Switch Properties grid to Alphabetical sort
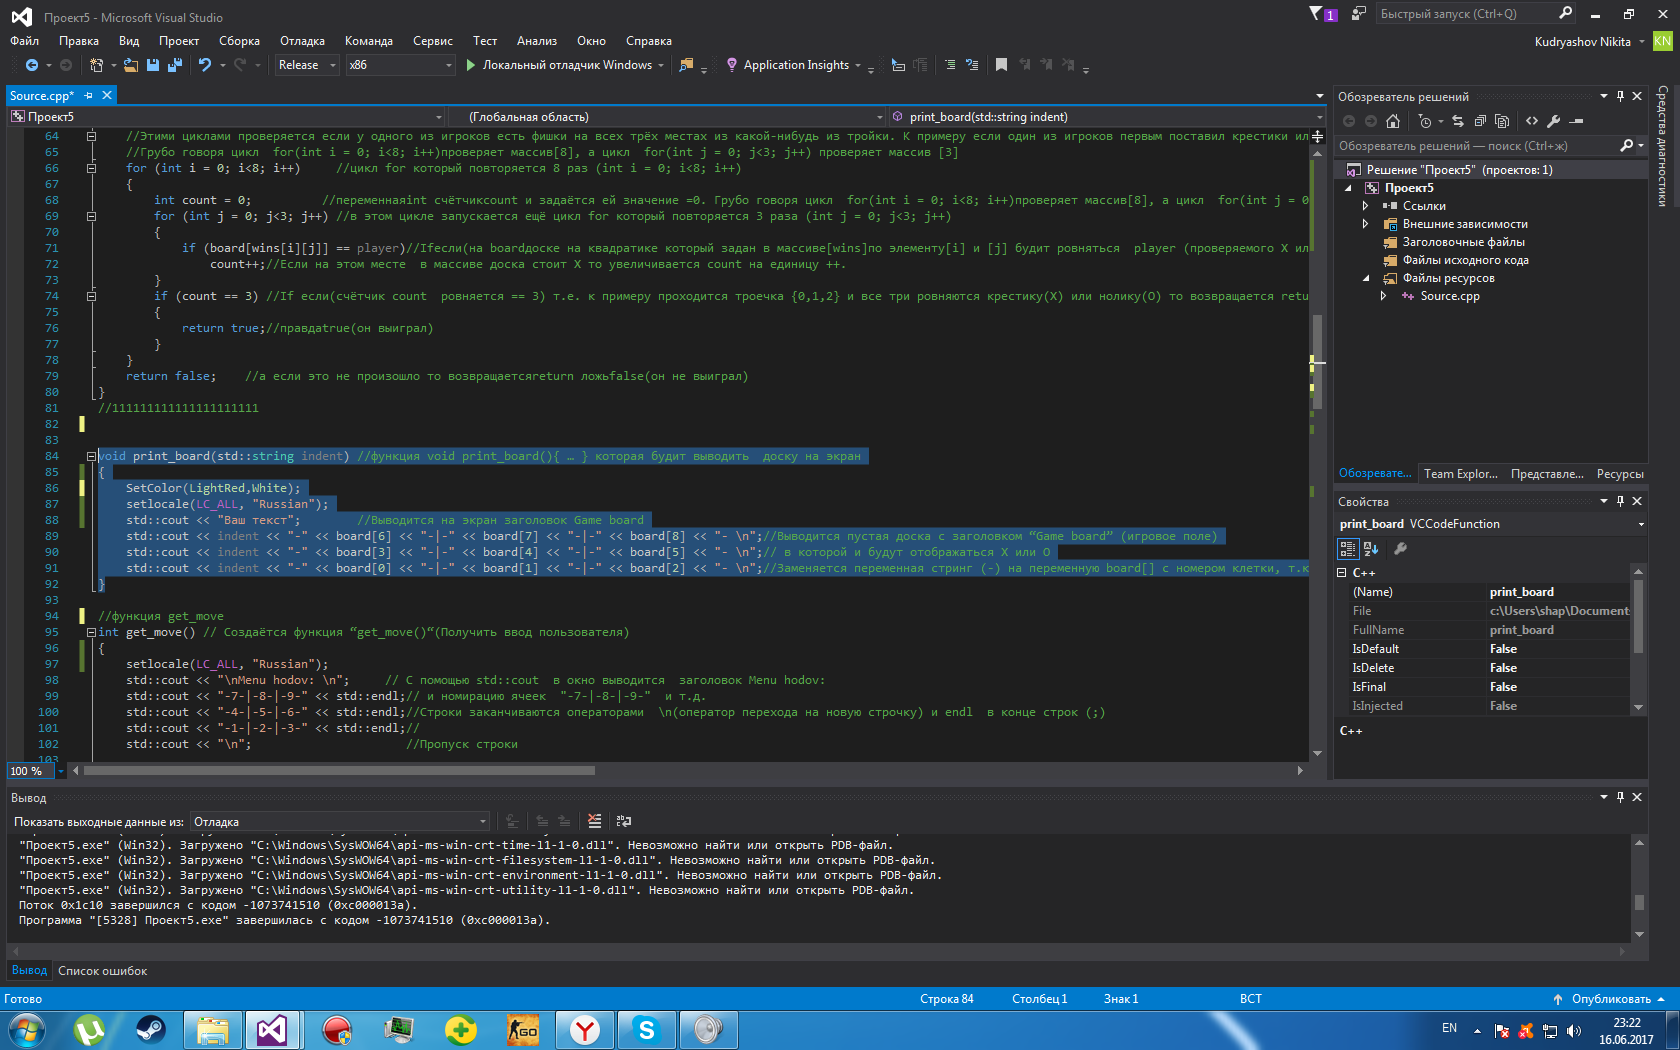The height and width of the screenshot is (1050, 1680). 1371,548
